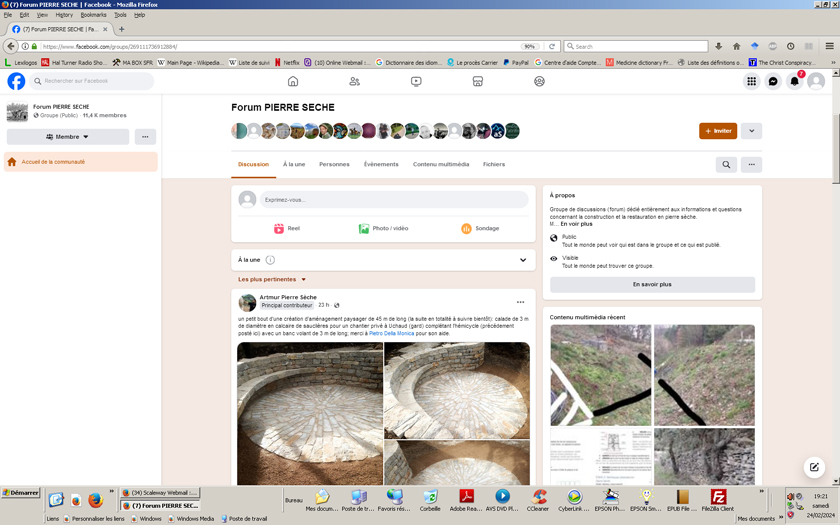Click the En voir plus link
Image resolution: width=840 pixels, height=525 pixels.
(x=576, y=224)
